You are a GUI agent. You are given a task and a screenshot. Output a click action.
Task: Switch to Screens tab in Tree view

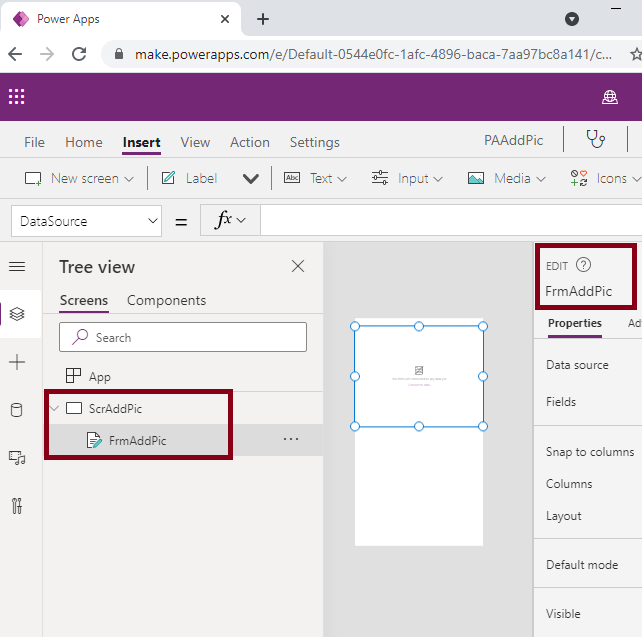pos(84,300)
